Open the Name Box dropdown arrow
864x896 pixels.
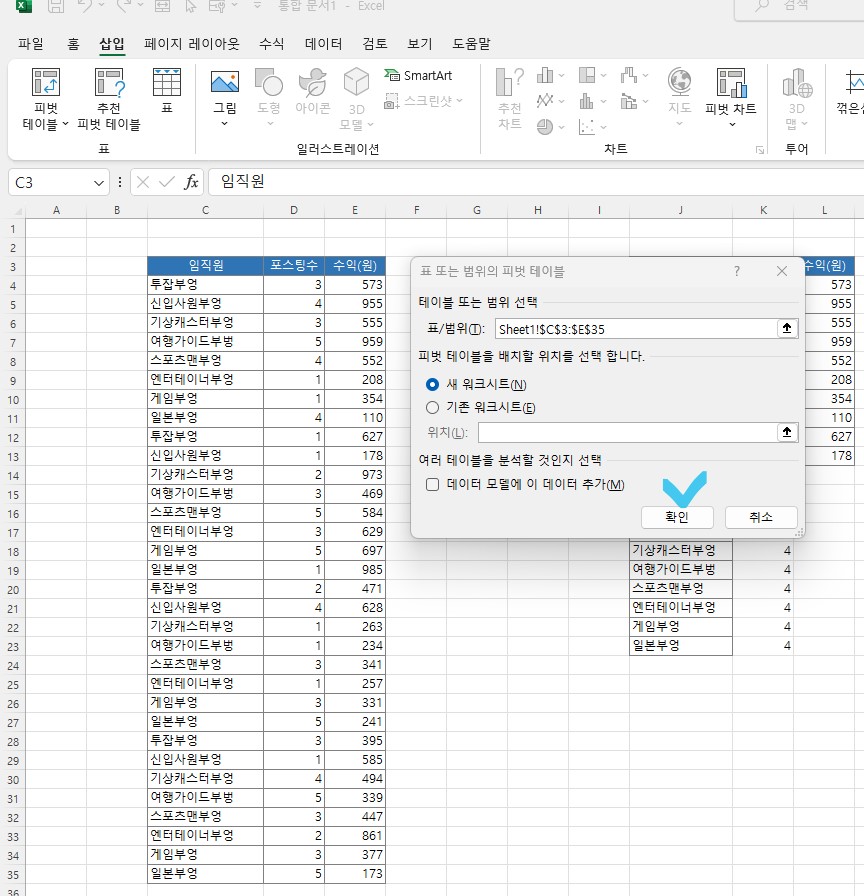[99, 183]
